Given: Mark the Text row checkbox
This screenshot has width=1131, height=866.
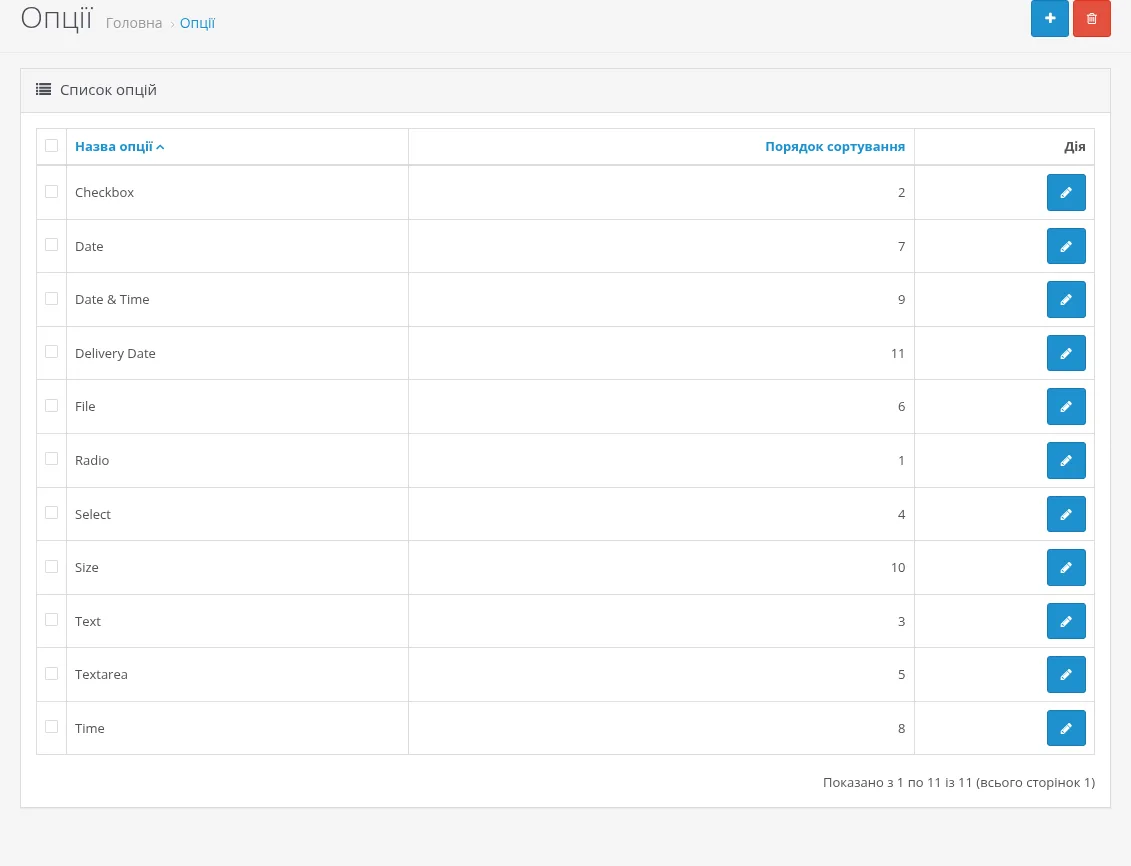Looking at the screenshot, I should tap(51, 620).
